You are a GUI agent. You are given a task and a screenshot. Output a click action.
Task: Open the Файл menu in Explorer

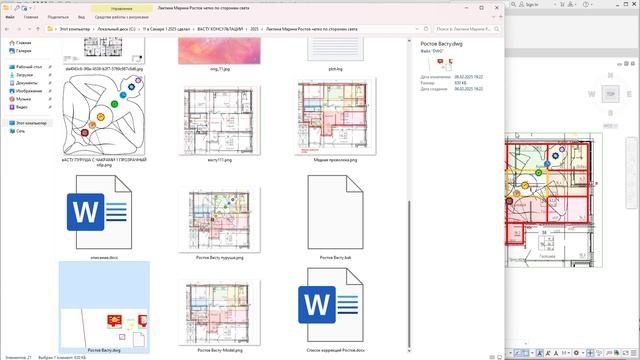coord(10,17)
